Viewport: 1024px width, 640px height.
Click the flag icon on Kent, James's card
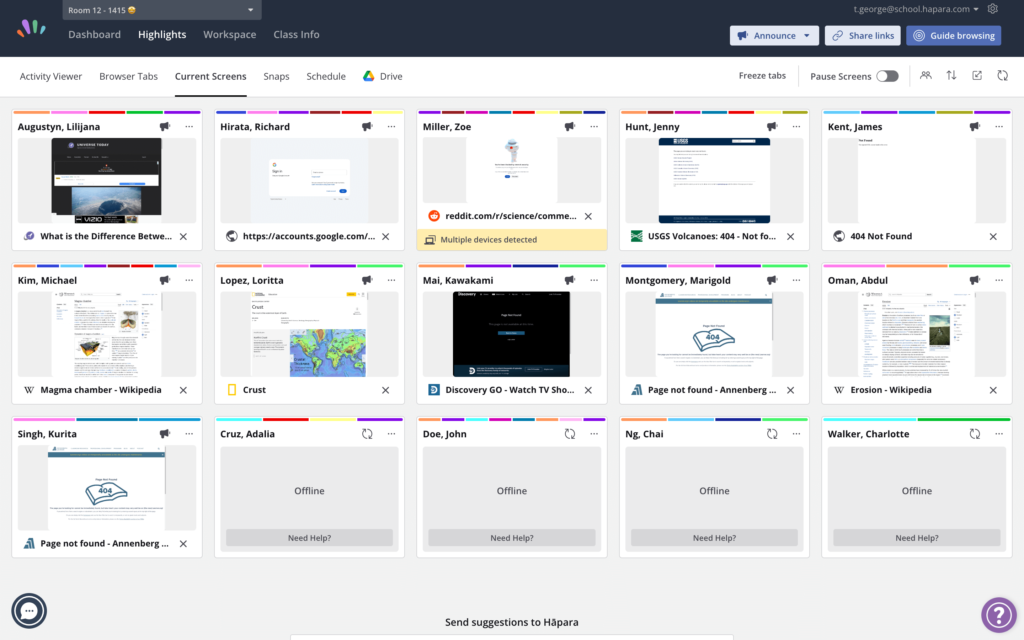tap(974, 126)
